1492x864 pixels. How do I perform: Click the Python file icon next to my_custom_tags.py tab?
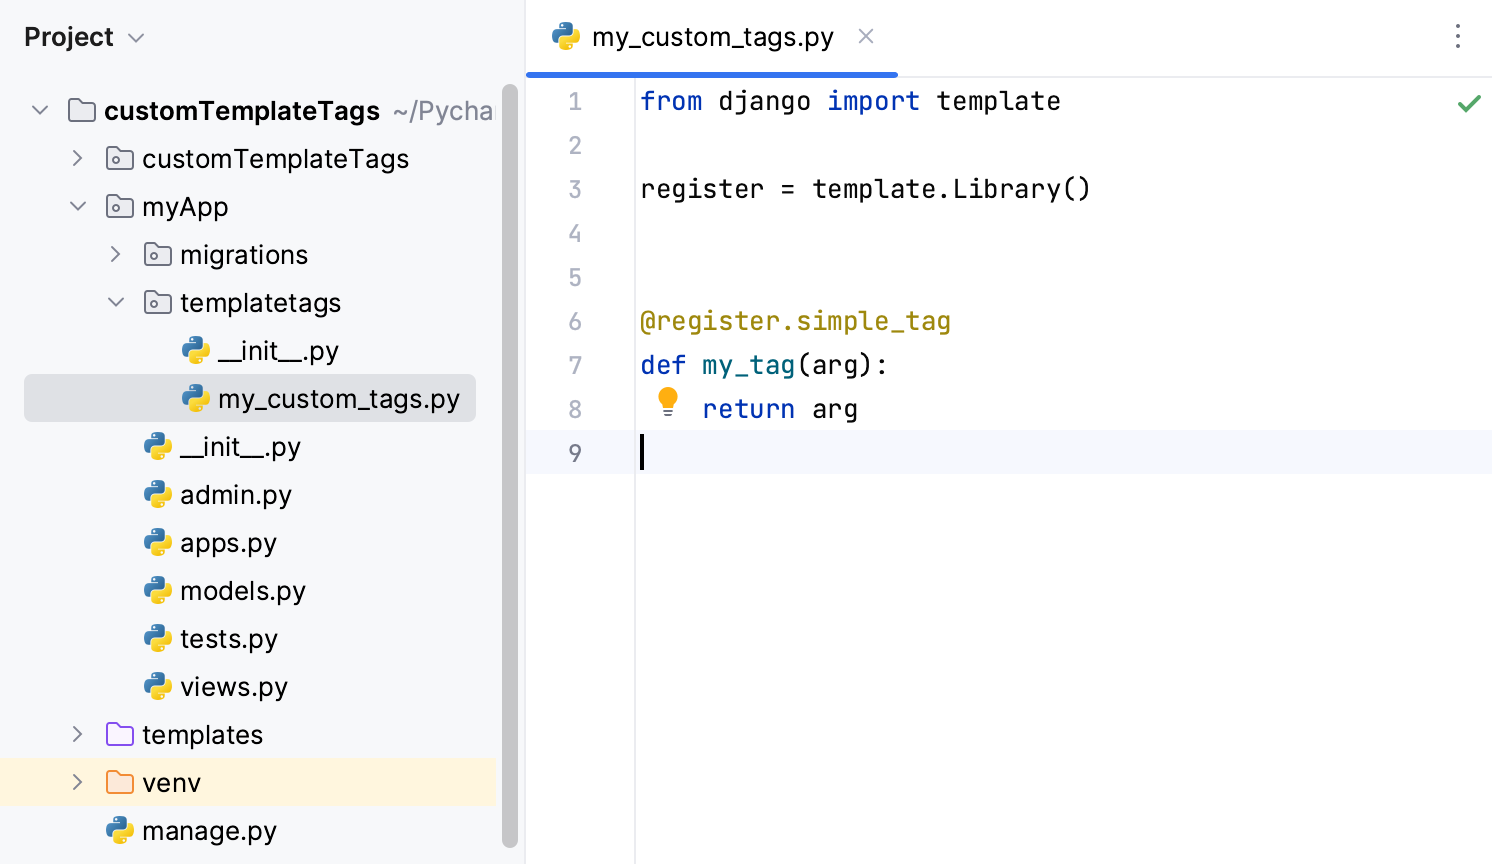[x=566, y=36]
